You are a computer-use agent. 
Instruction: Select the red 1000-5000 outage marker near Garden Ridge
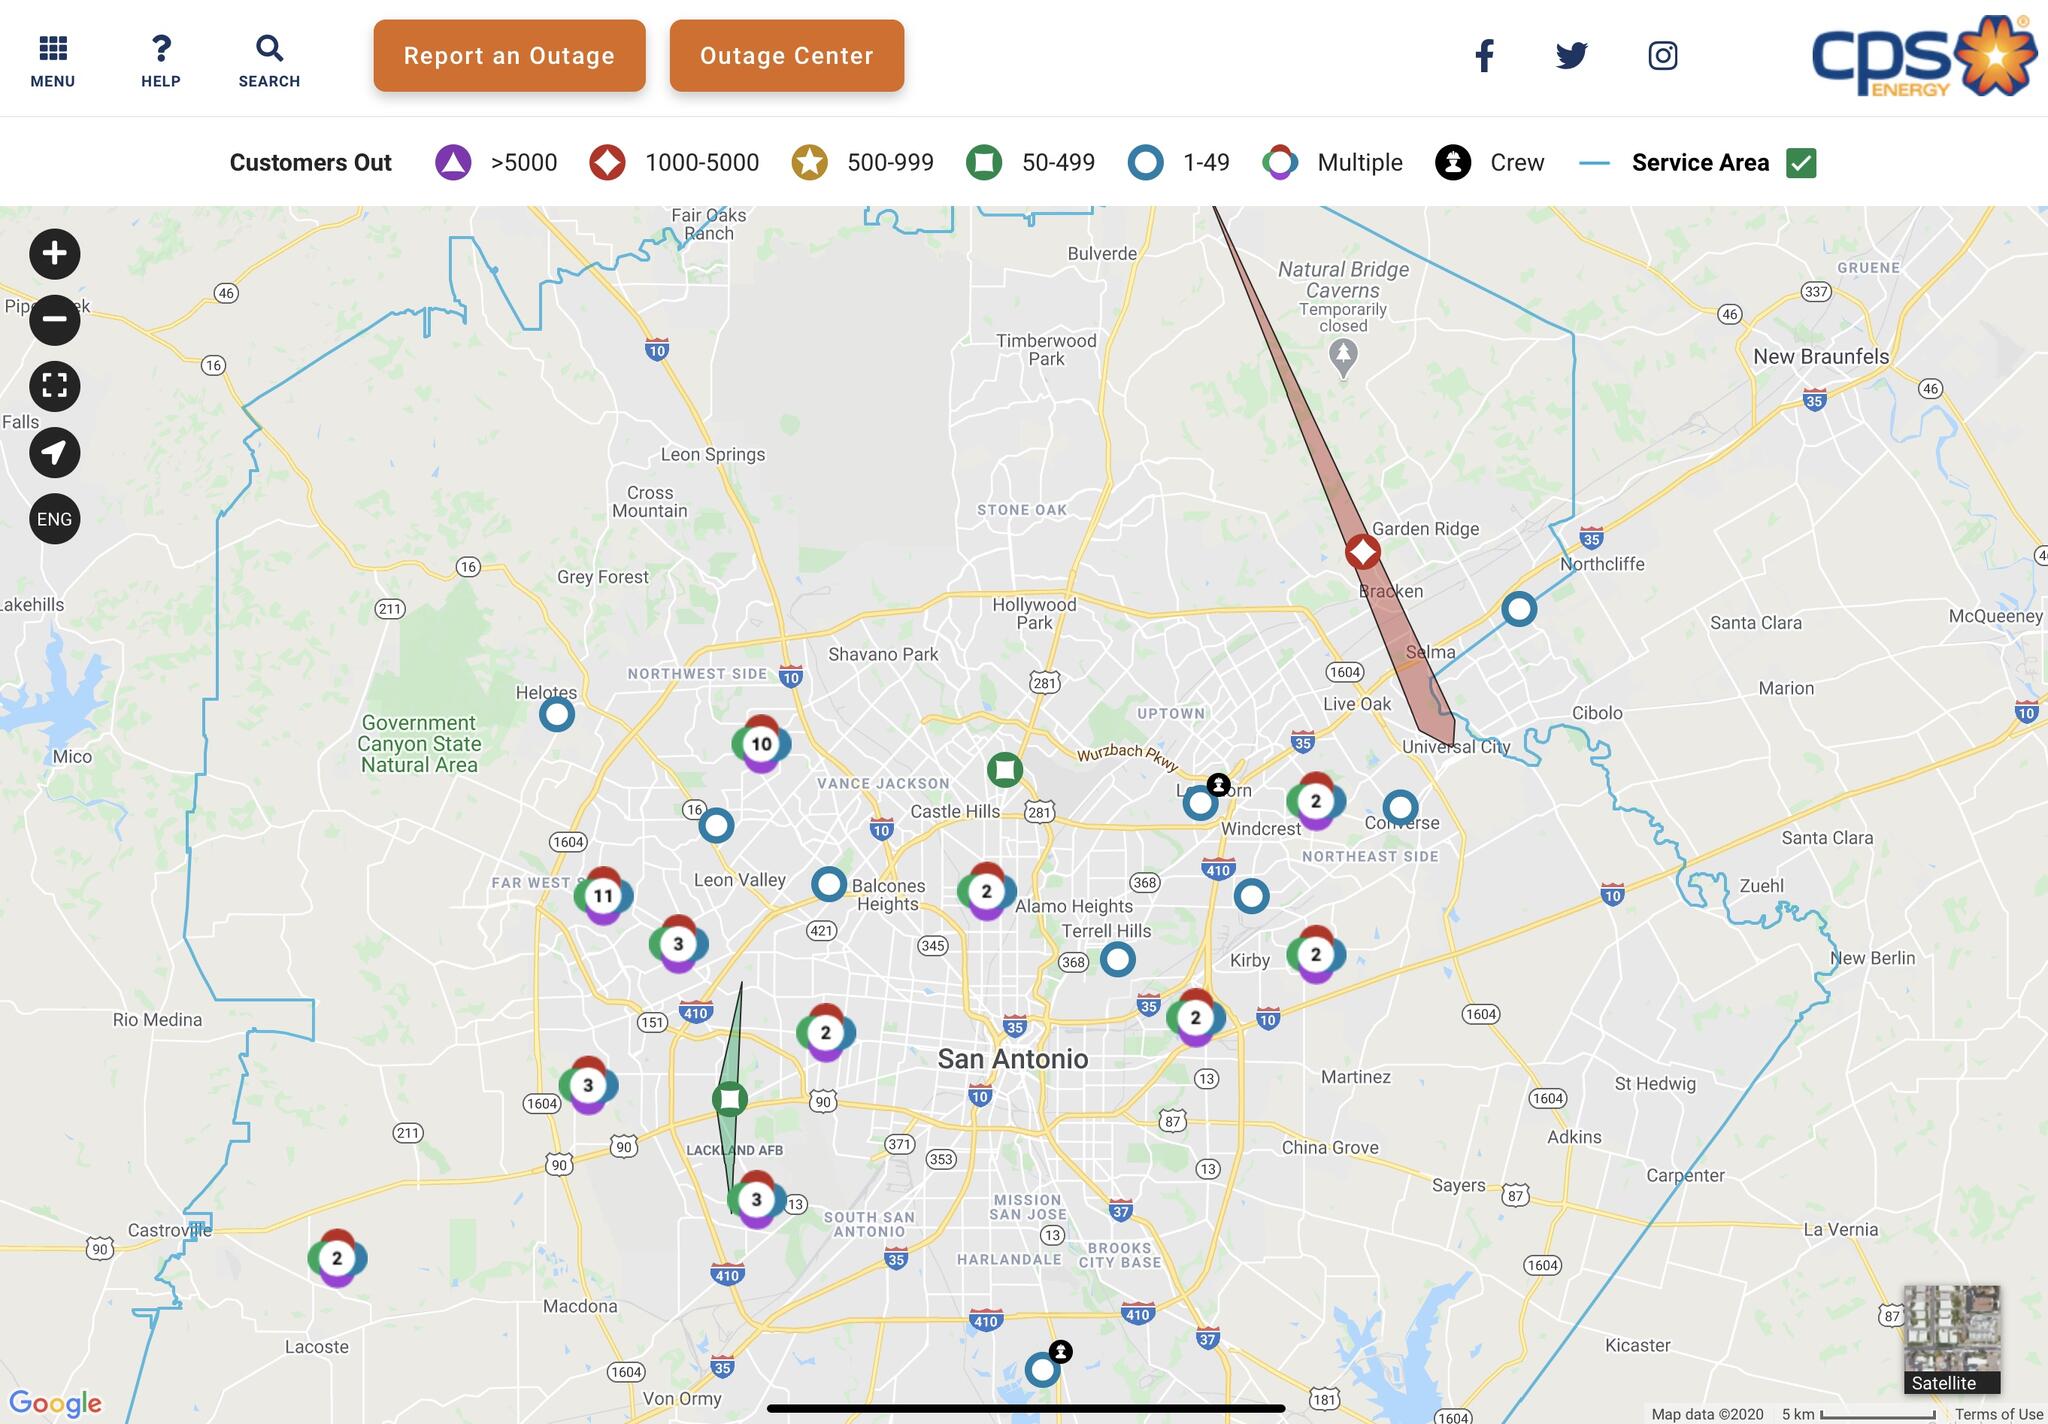[x=1362, y=551]
